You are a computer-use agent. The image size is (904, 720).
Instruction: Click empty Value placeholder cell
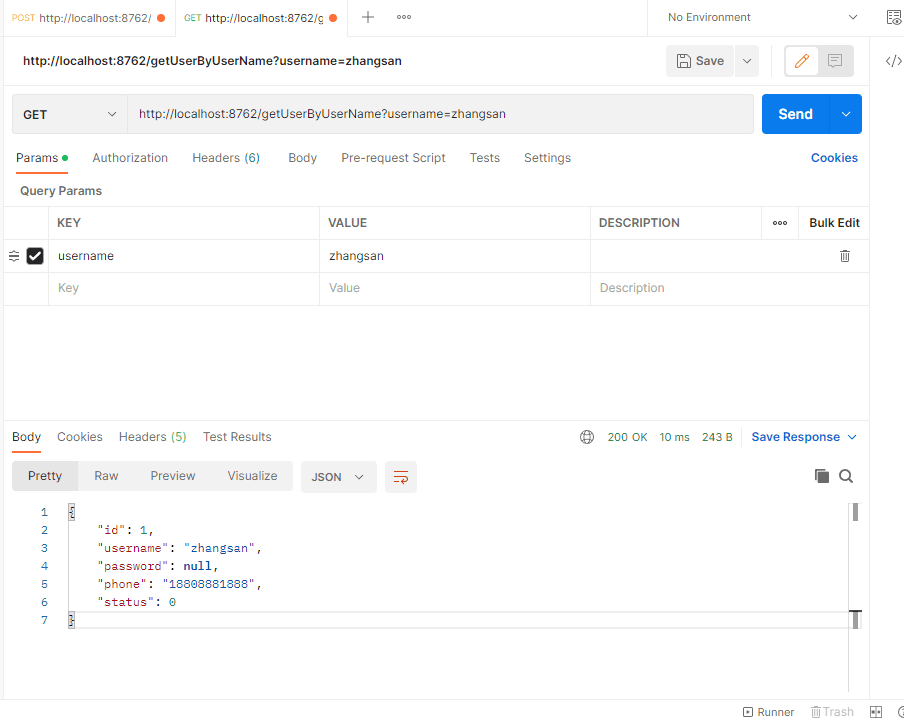point(455,288)
